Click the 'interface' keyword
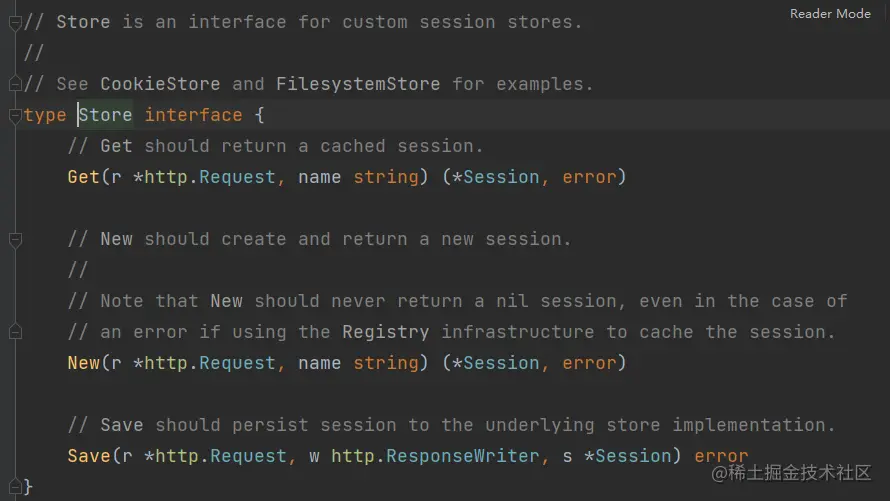 194,115
